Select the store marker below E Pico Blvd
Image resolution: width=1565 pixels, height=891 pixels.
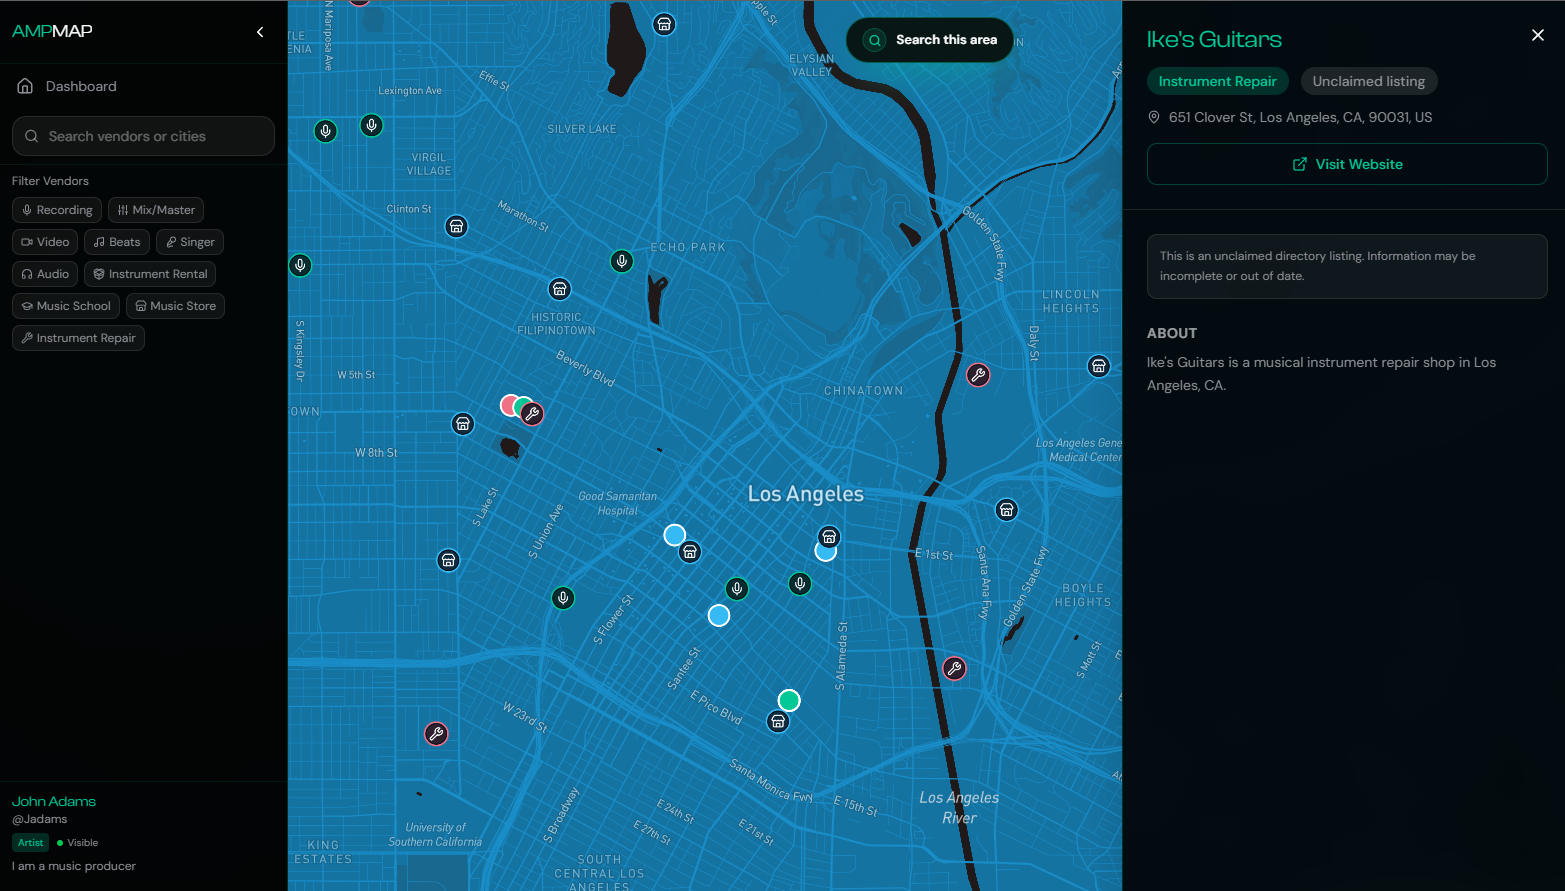[x=778, y=721]
